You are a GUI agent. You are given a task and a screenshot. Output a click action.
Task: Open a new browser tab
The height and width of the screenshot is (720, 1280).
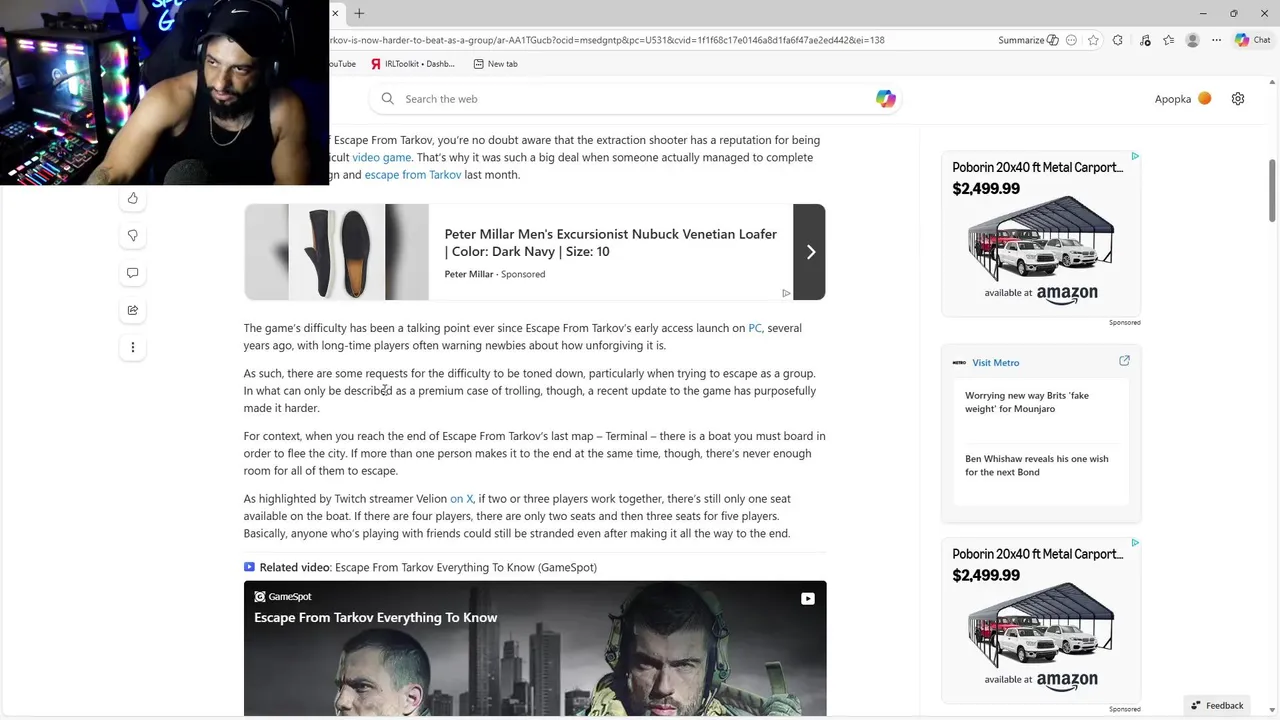pos(359,13)
